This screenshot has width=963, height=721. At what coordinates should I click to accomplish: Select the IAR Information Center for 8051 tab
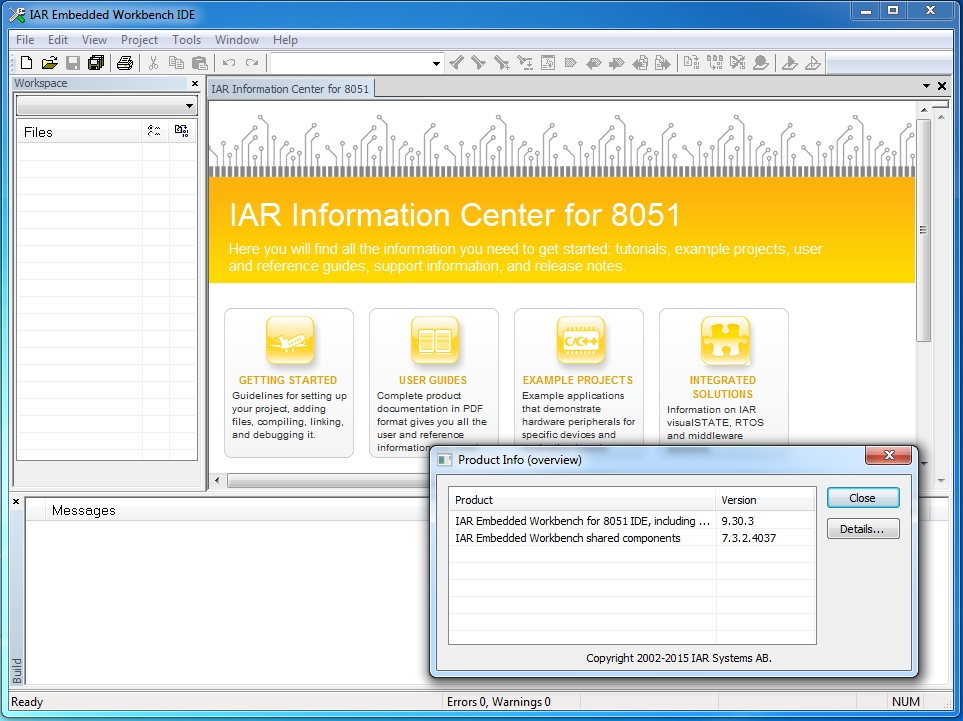tap(290, 89)
